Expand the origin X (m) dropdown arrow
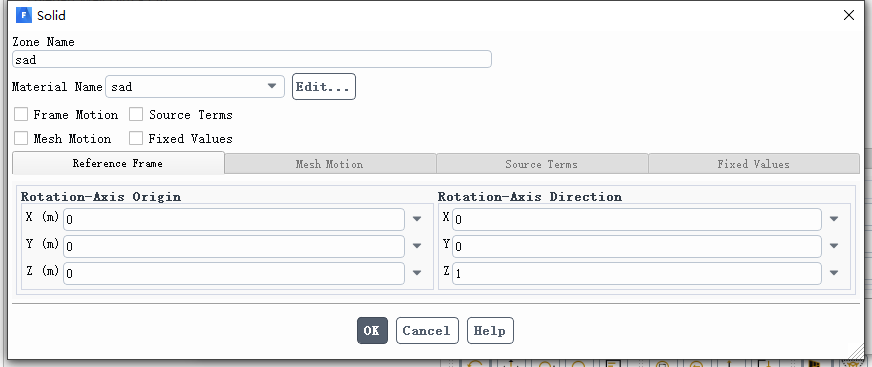 click(x=417, y=219)
